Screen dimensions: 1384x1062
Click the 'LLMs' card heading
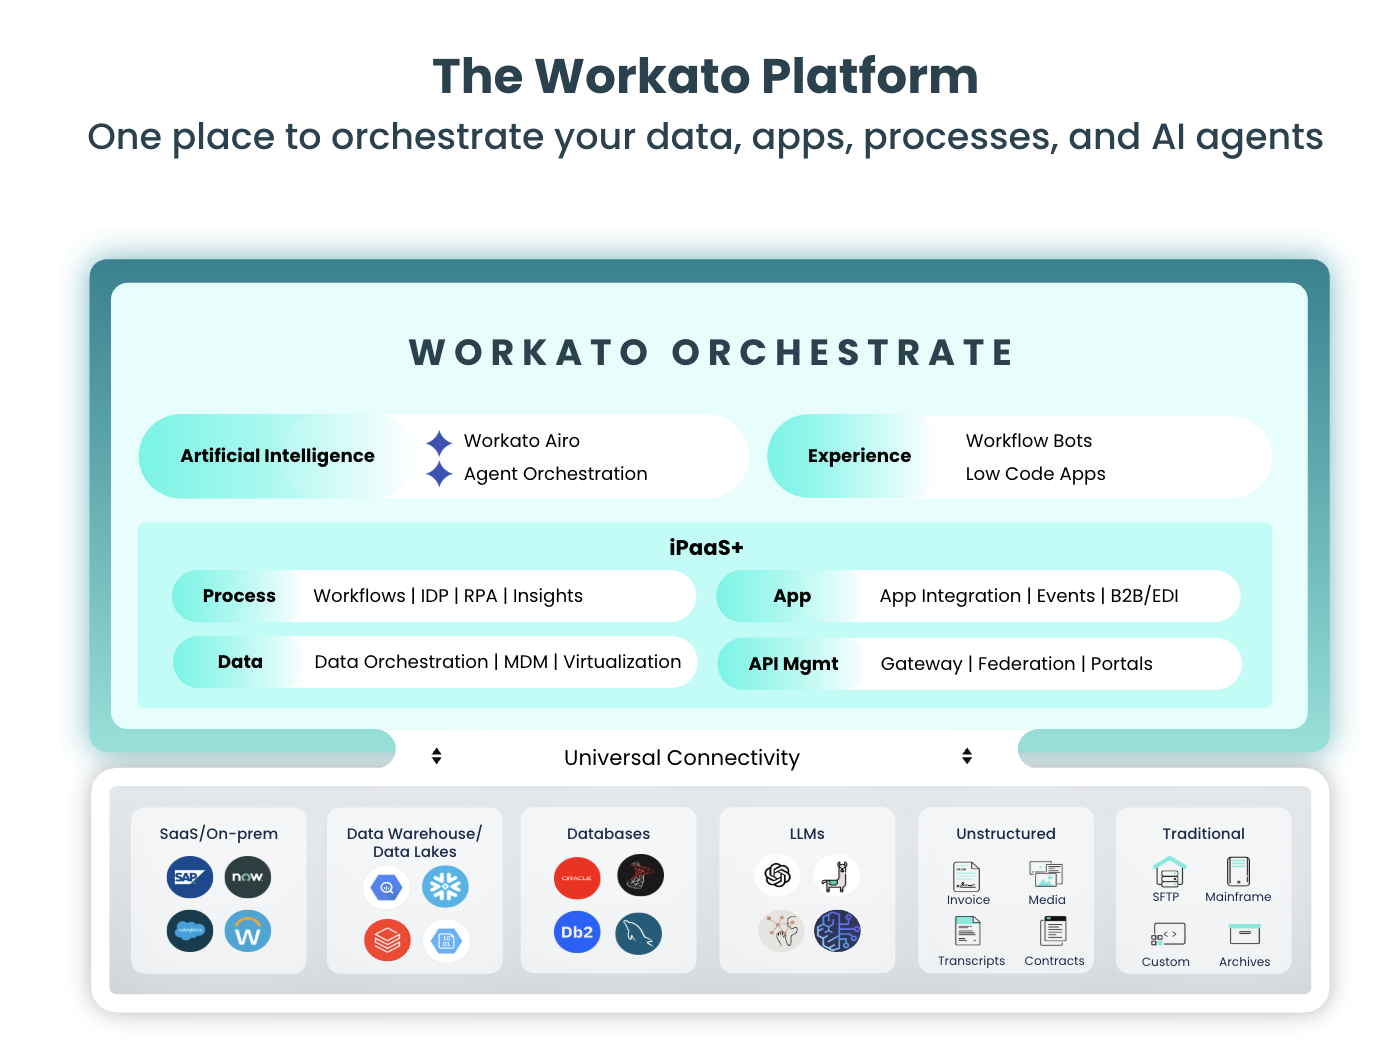tap(807, 834)
